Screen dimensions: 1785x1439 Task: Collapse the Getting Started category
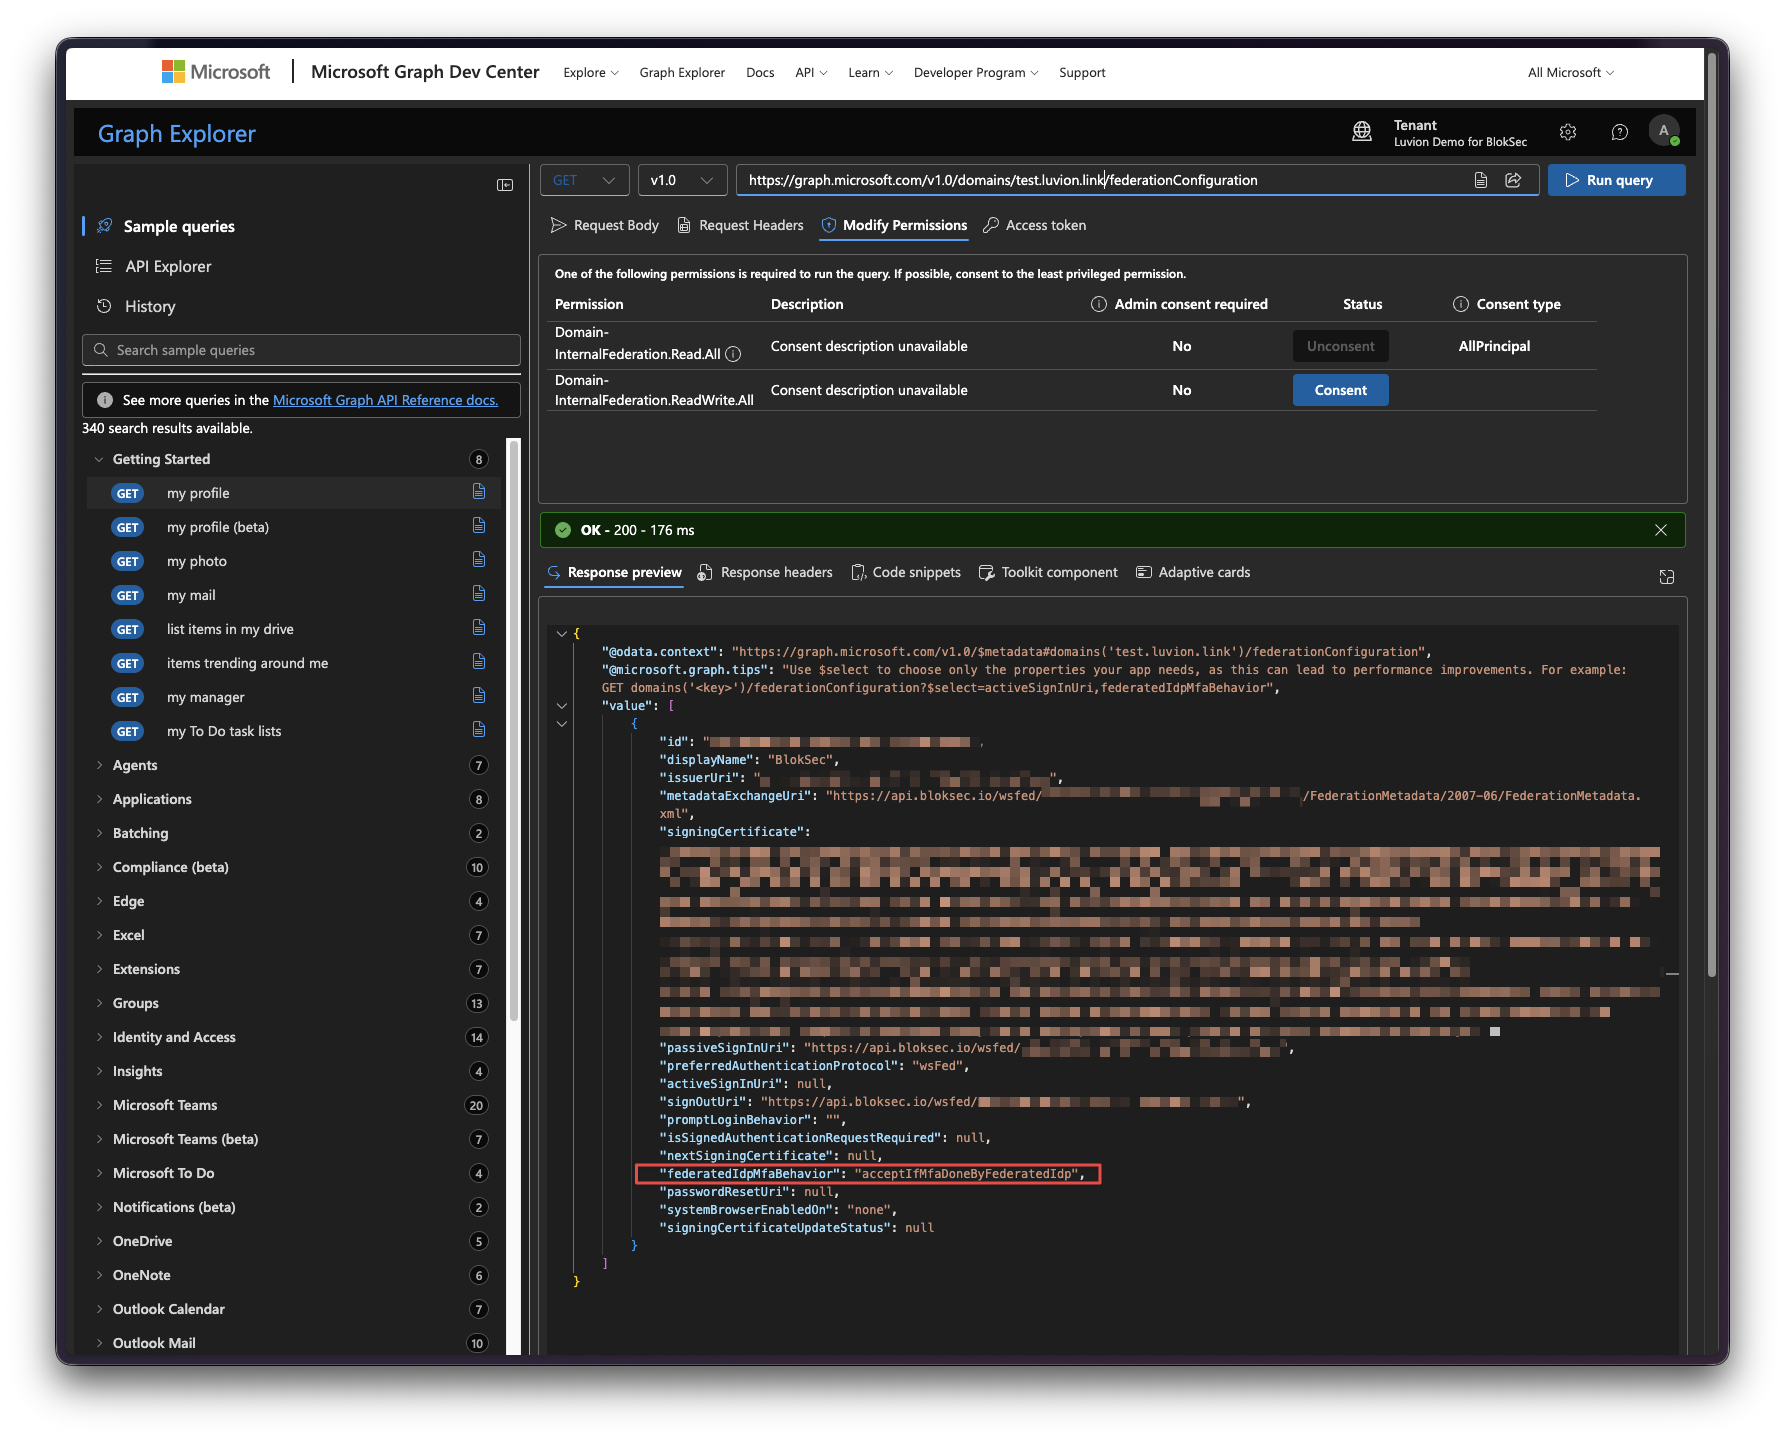(x=99, y=459)
